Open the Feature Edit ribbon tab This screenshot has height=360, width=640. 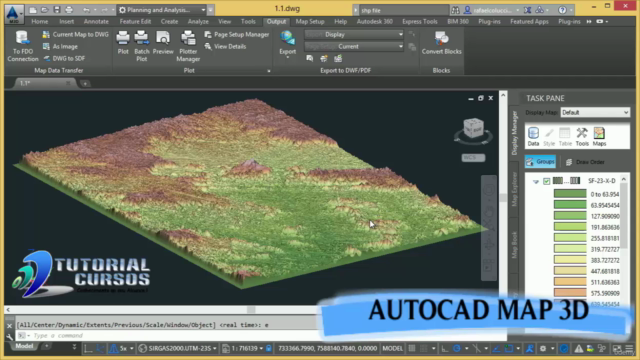pyautogui.click(x=135, y=21)
